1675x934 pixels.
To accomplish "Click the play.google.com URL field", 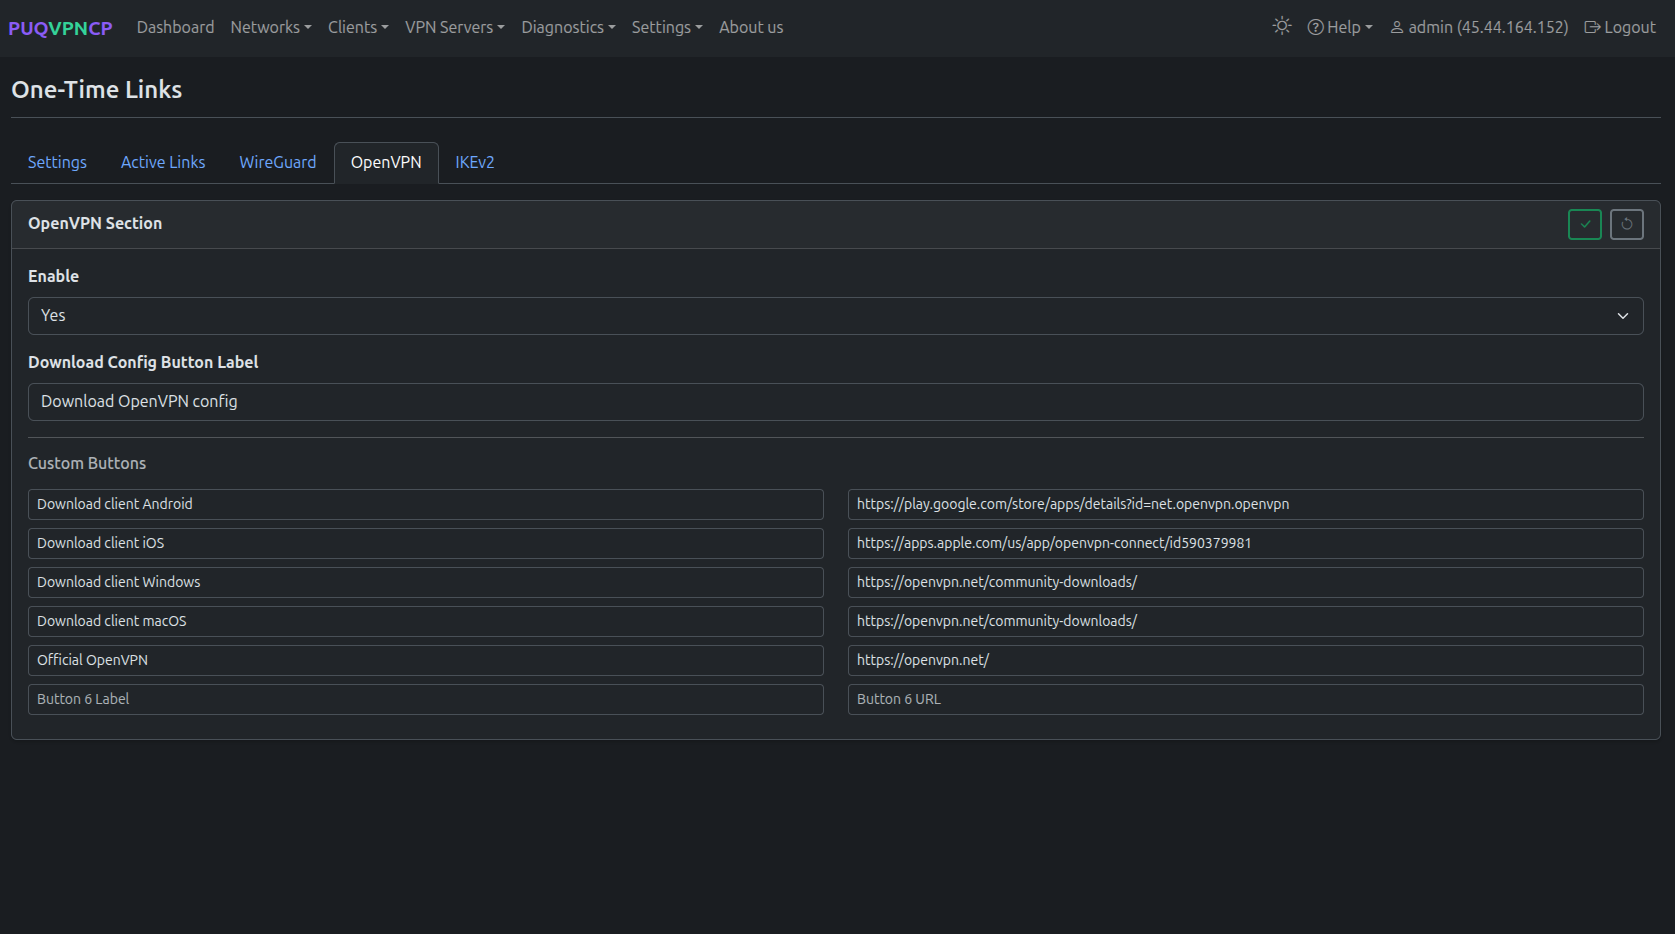I will (1246, 504).
